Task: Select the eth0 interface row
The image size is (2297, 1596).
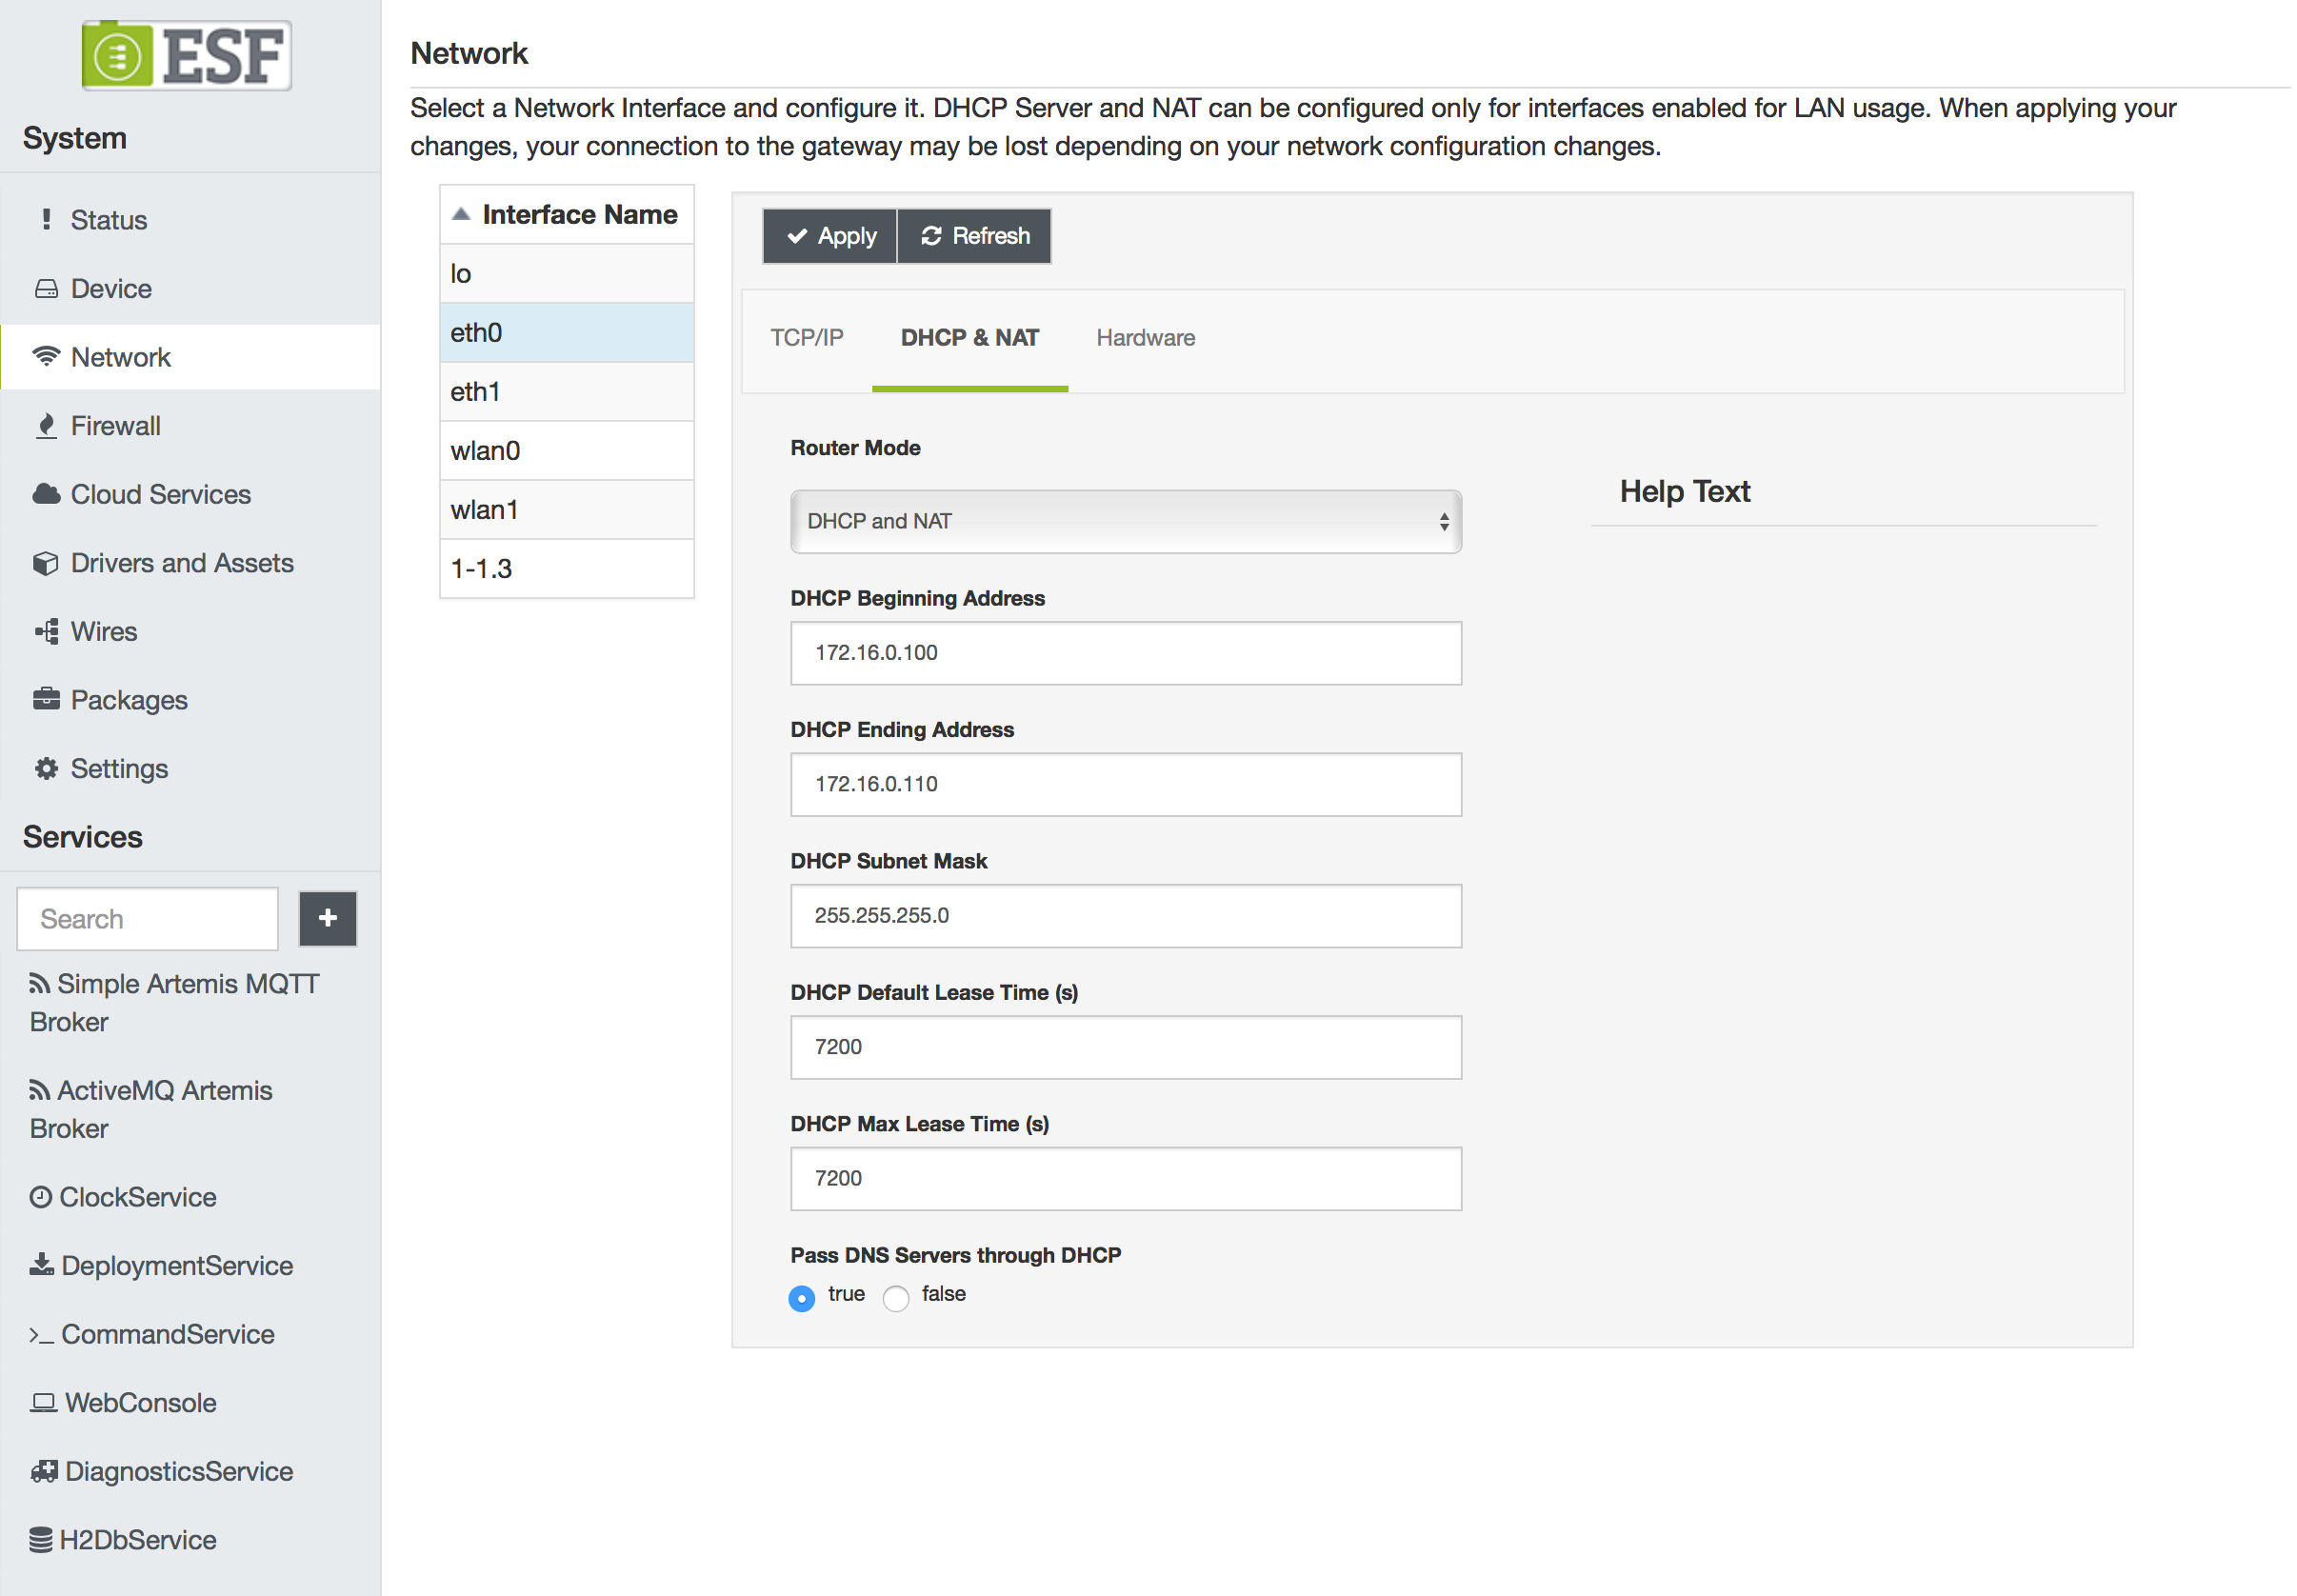Action: click(x=567, y=333)
